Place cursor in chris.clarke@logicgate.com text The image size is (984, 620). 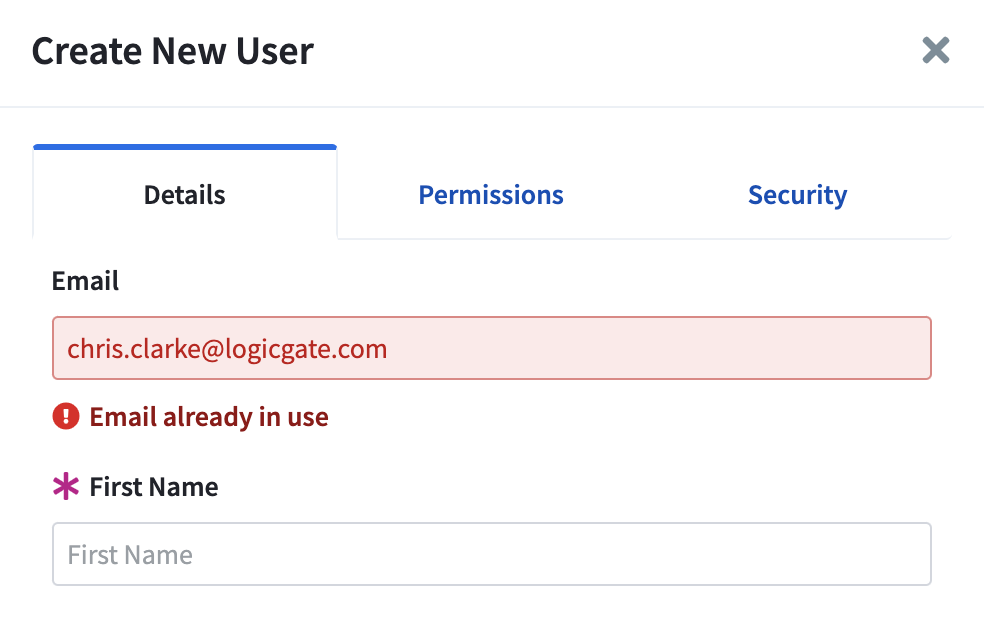[x=227, y=349]
